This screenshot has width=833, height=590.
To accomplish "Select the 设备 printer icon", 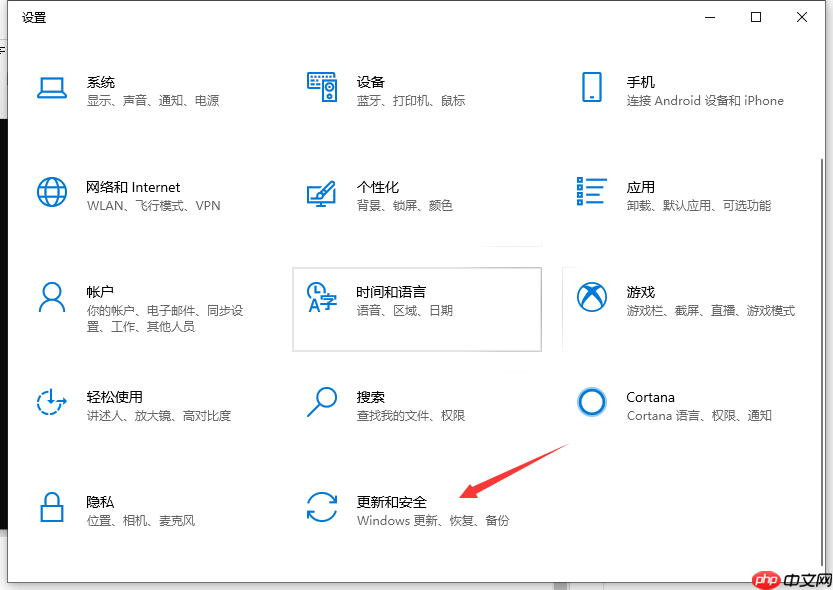I will tap(322, 86).
